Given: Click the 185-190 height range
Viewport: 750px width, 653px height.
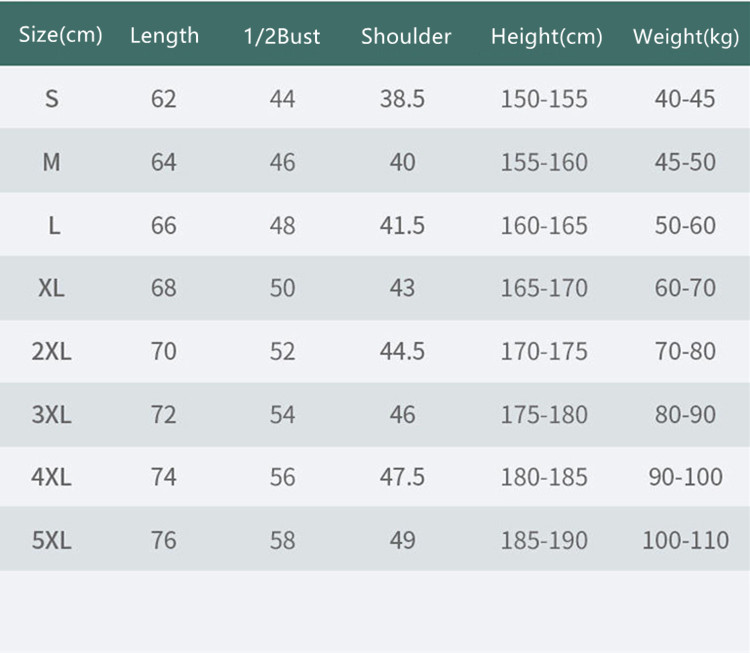Looking at the screenshot, I should click(x=544, y=540).
